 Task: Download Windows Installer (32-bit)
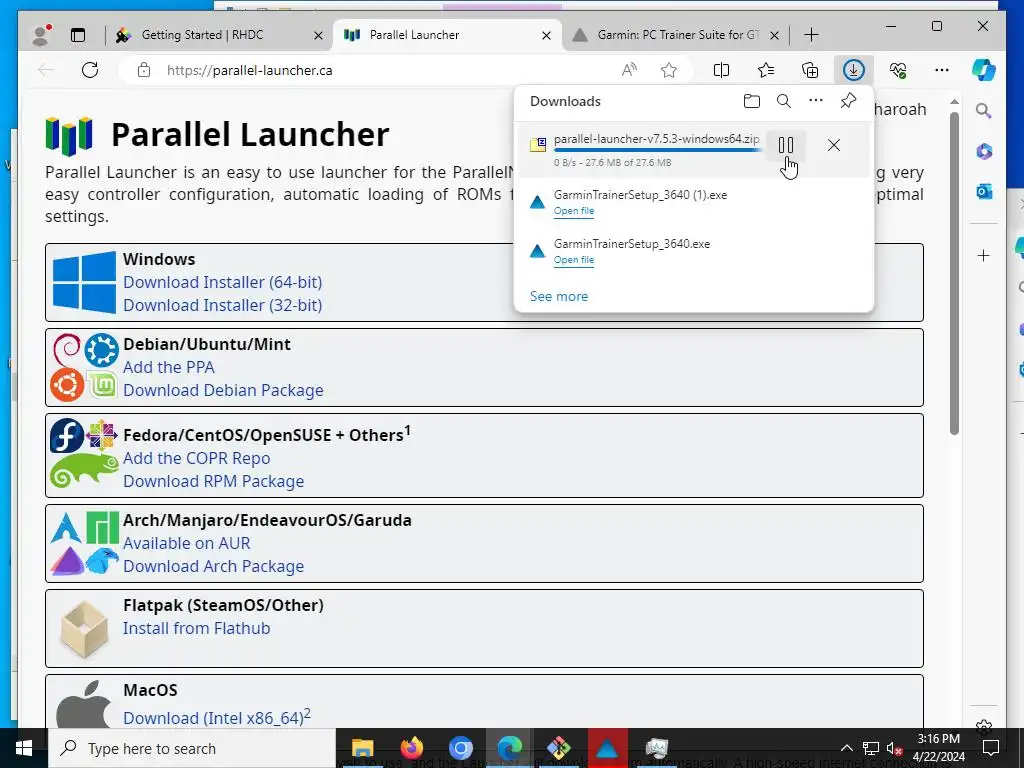pyautogui.click(x=223, y=305)
